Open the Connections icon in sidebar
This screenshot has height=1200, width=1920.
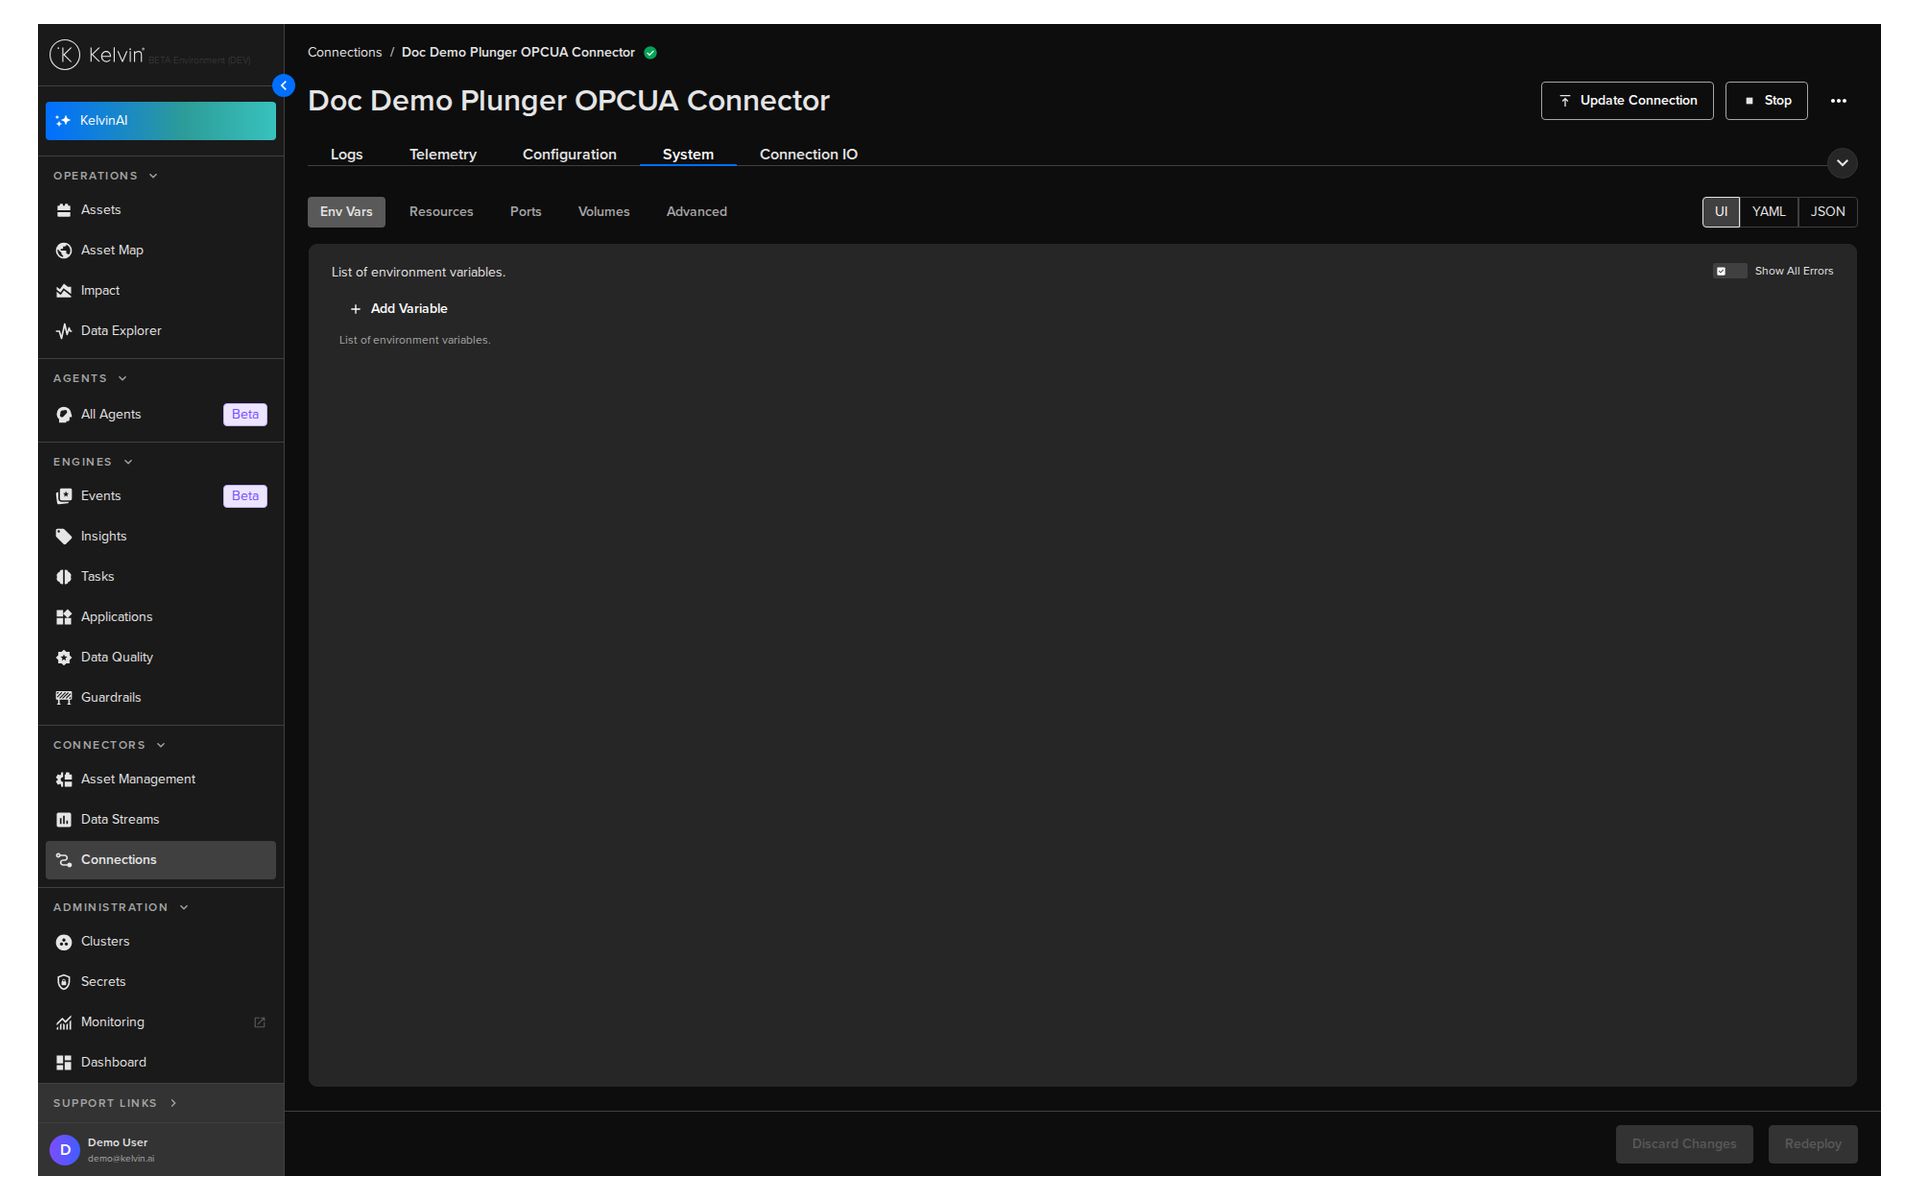coord(64,860)
